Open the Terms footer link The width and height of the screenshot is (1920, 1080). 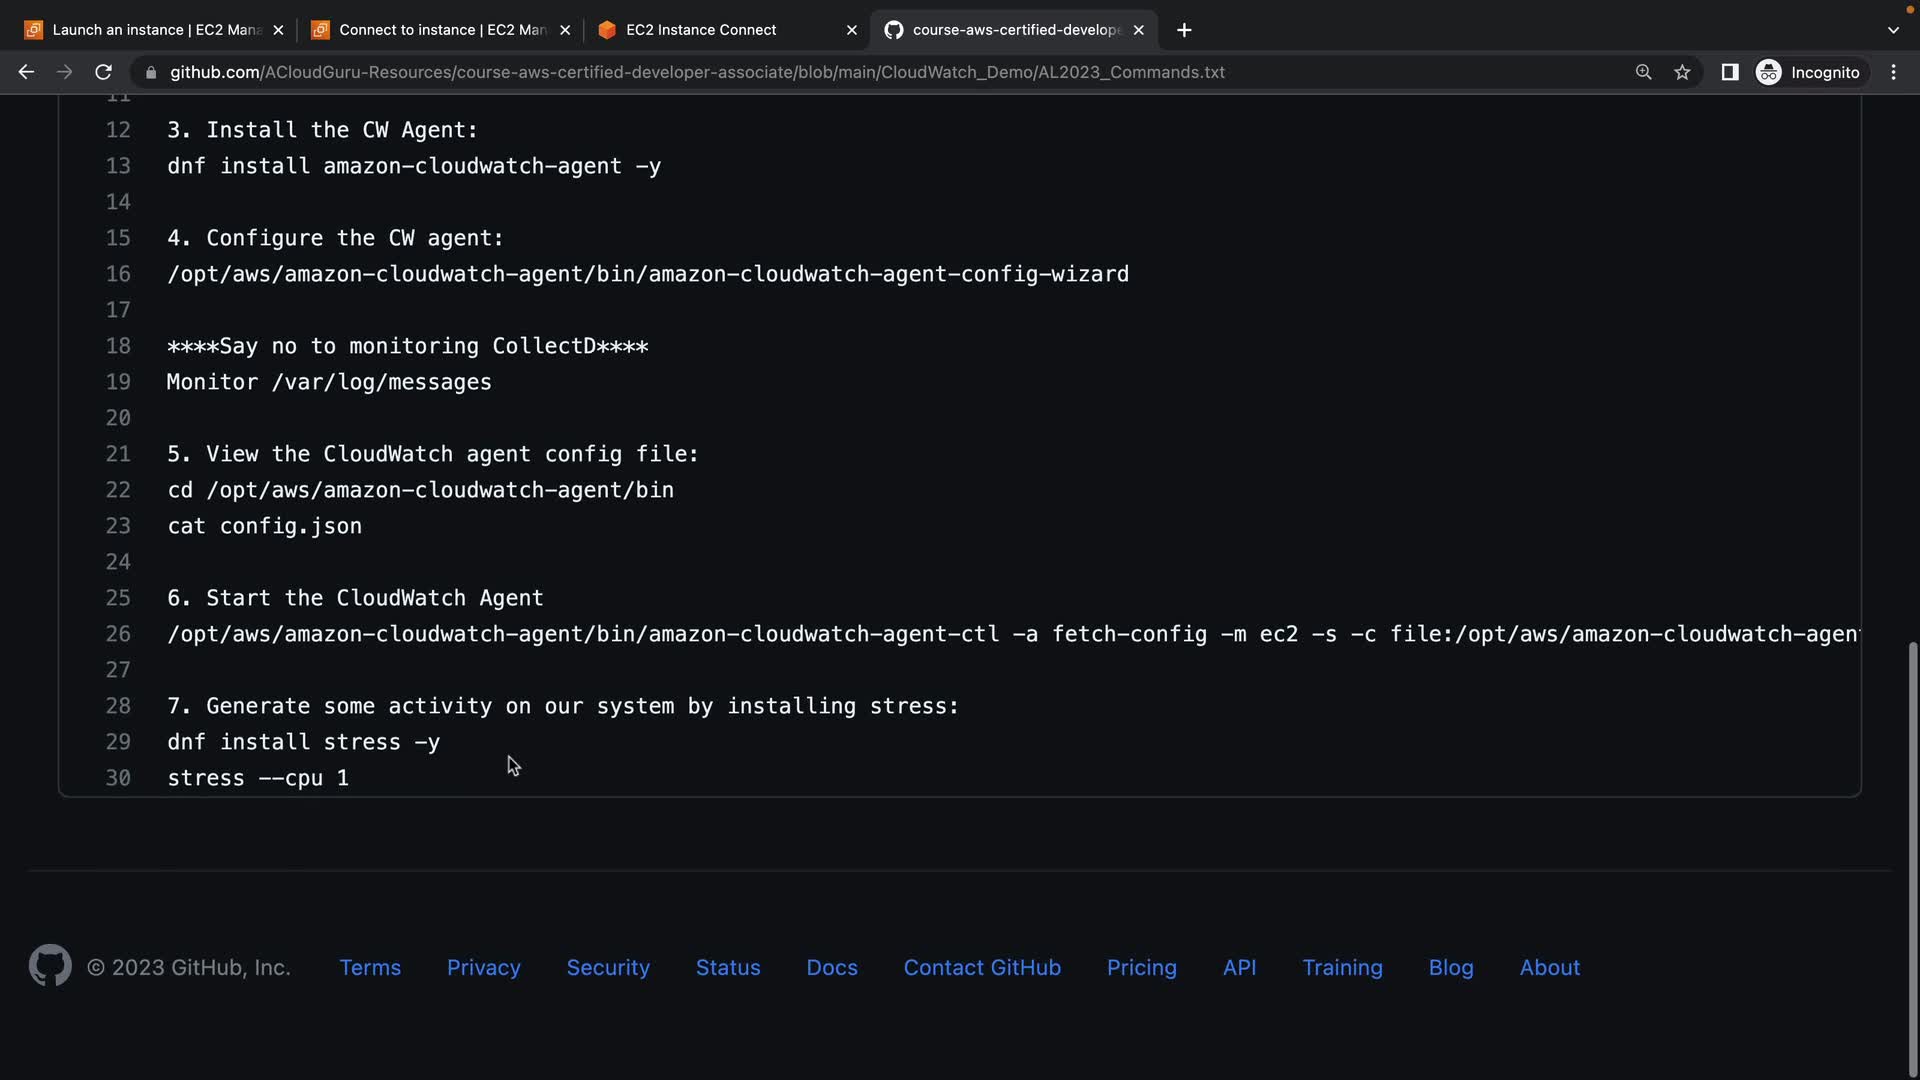tap(370, 967)
